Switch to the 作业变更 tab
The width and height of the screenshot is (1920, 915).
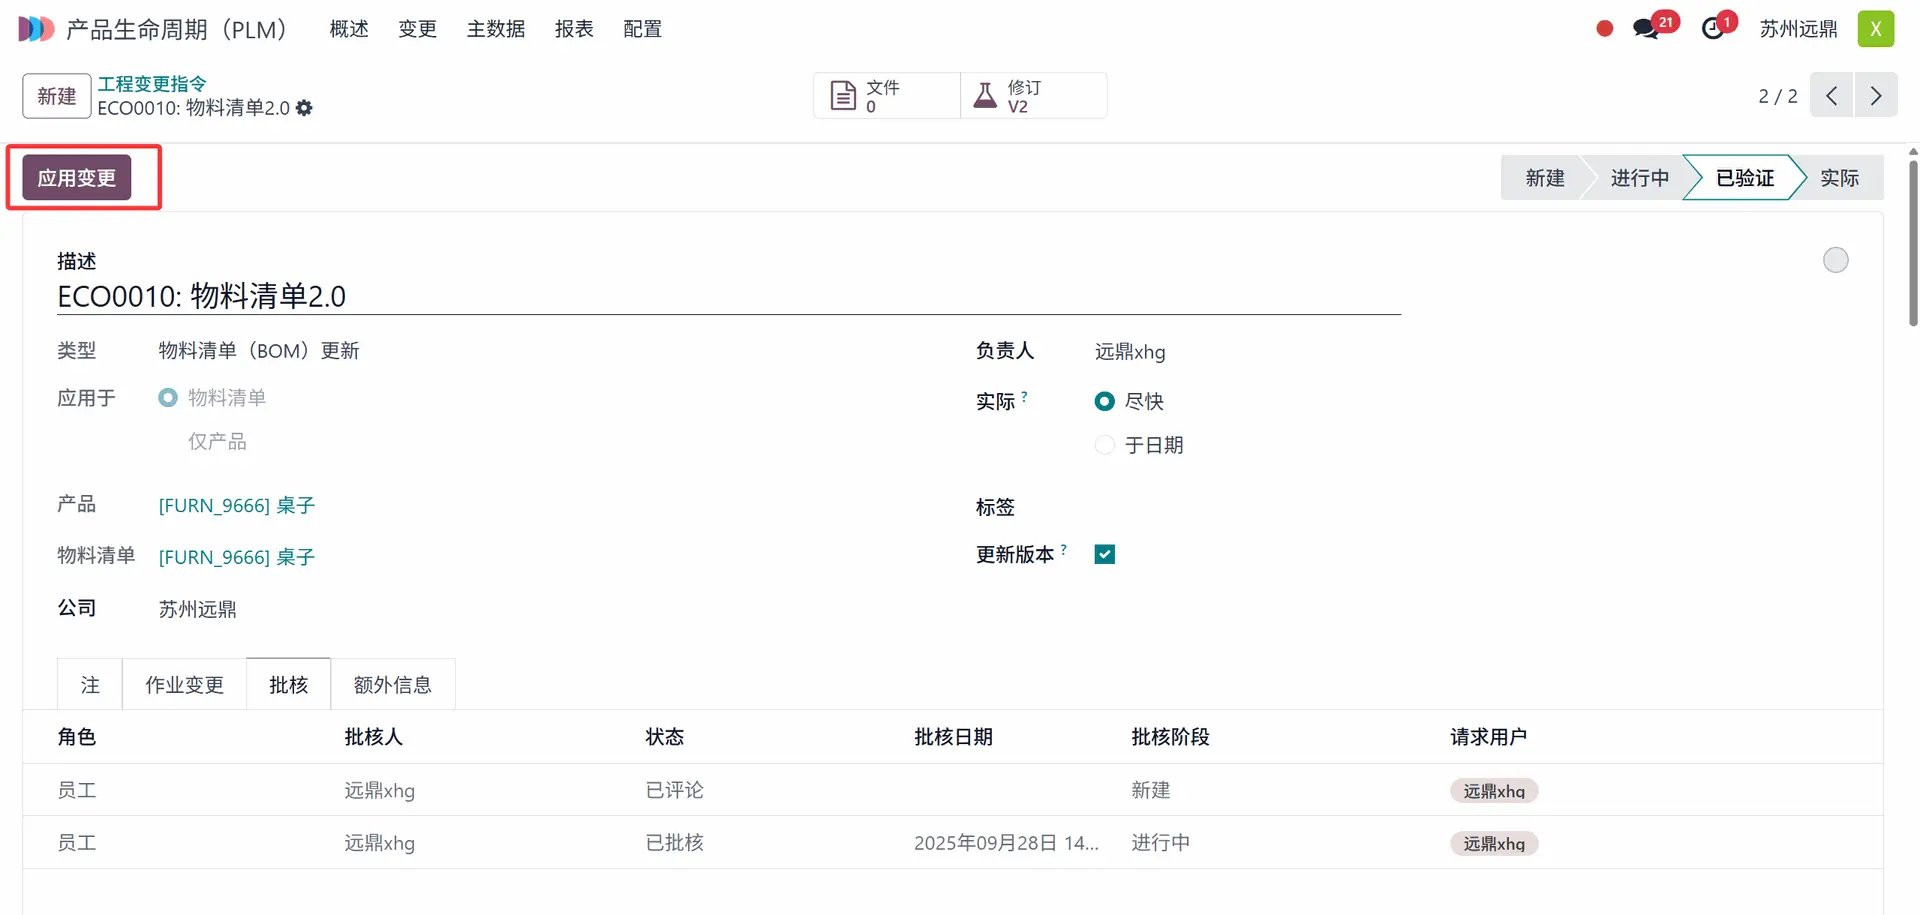pyautogui.click(x=184, y=685)
